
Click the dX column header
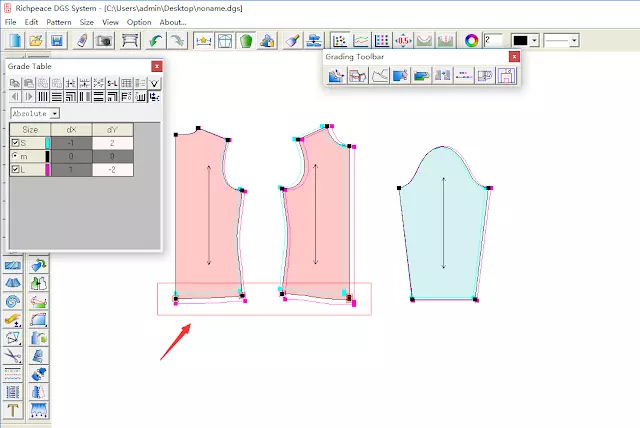tap(71, 130)
